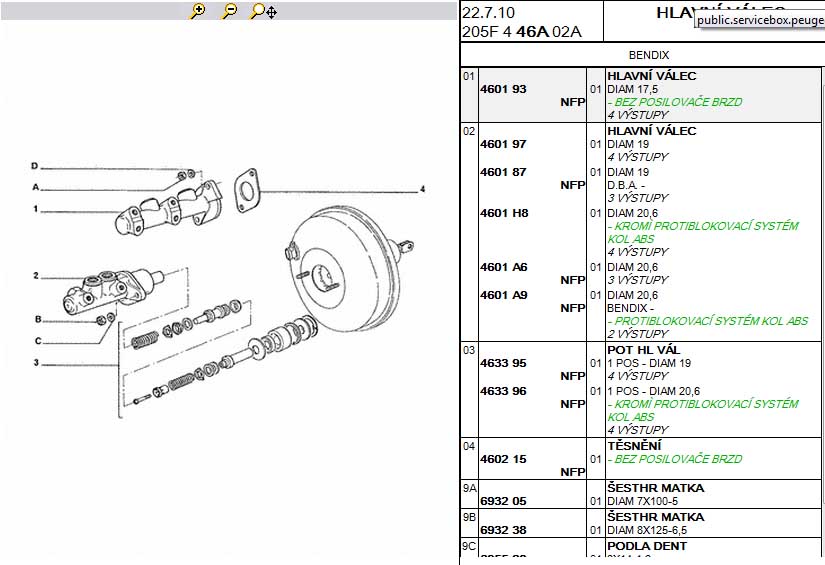The image size is (825, 565).
Task: Click part number 4601 A9
Action: pos(503,295)
